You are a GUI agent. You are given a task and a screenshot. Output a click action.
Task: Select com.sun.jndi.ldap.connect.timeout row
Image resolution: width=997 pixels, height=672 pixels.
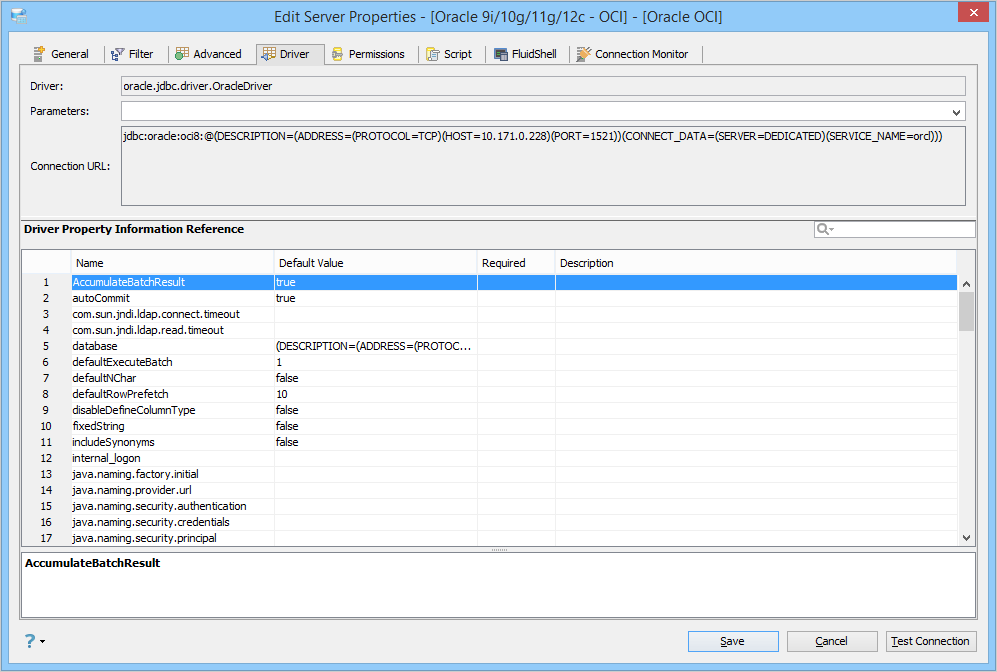[x=490, y=314]
